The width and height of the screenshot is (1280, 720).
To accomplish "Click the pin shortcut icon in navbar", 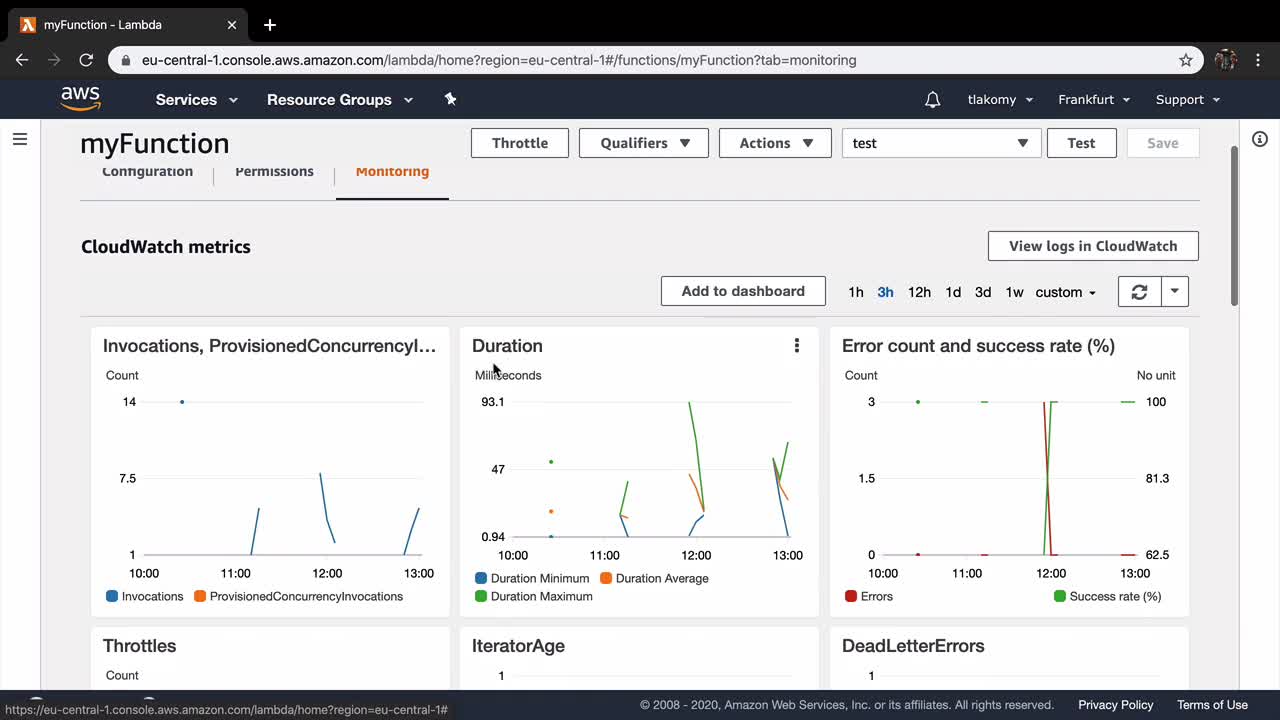I will point(450,99).
